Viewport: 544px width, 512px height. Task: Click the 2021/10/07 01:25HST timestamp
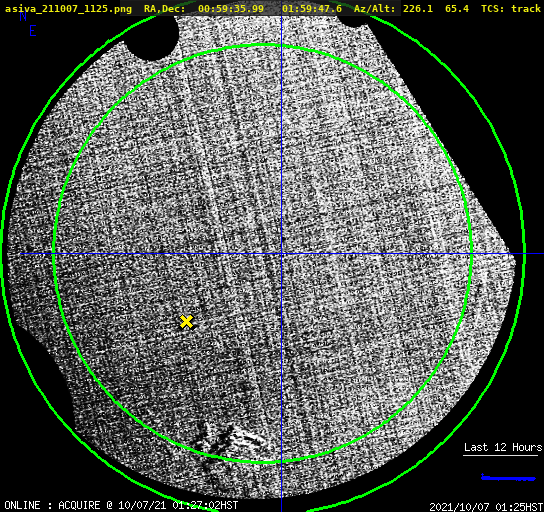pyautogui.click(x=486, y=507)
